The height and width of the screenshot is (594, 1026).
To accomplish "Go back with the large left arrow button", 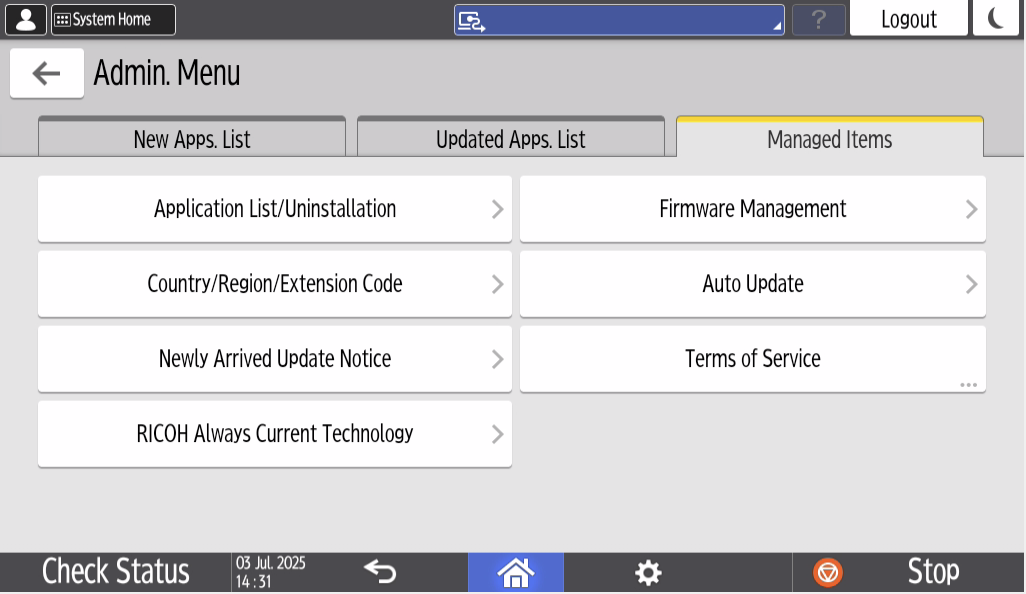I will 46,72.
